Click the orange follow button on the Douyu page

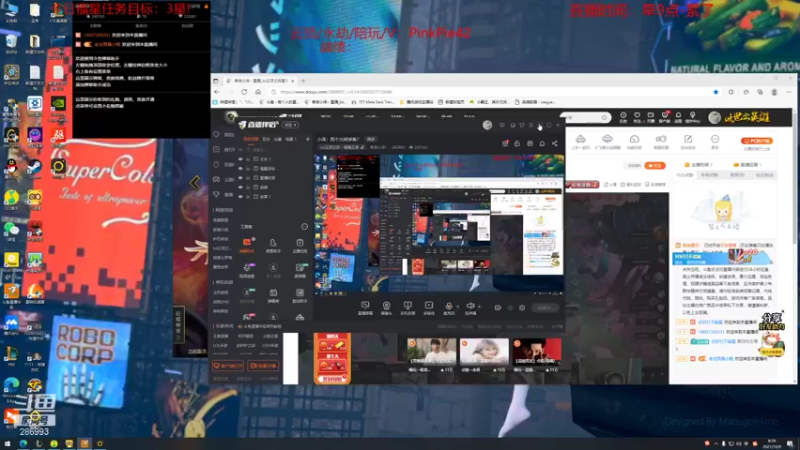click(655, 166)
